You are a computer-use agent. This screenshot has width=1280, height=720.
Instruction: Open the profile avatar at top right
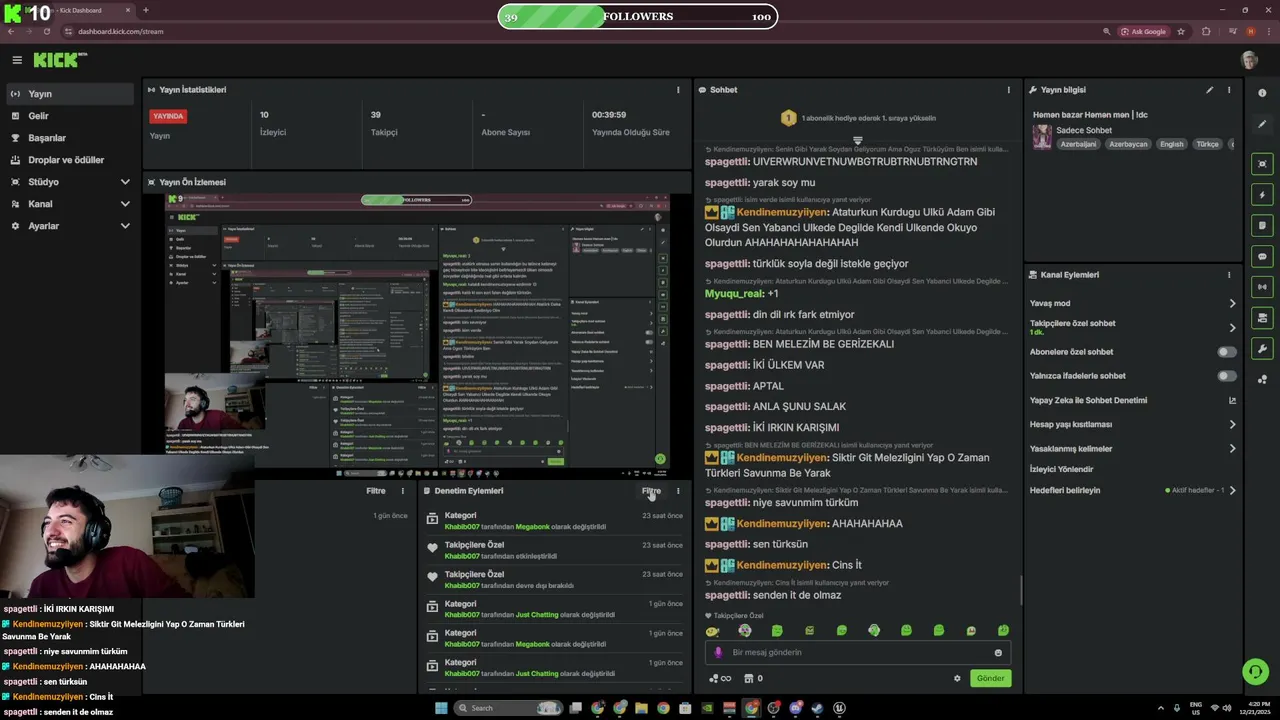click(1250, 60)
